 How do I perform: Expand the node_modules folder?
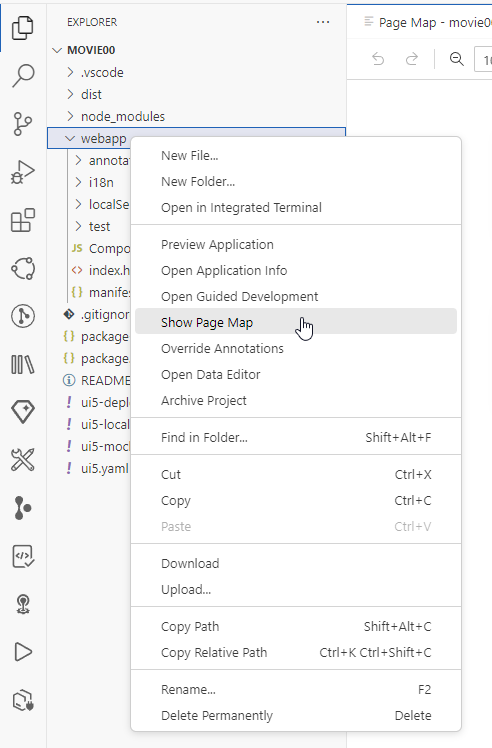coord(70,116)
